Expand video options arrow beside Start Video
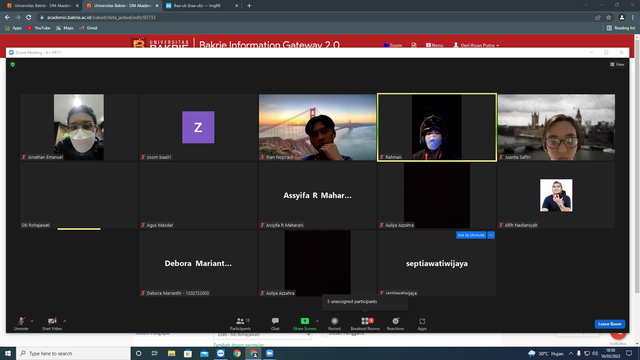The width and height of the screenshot is (640, 360). click(x=64, y=321)
